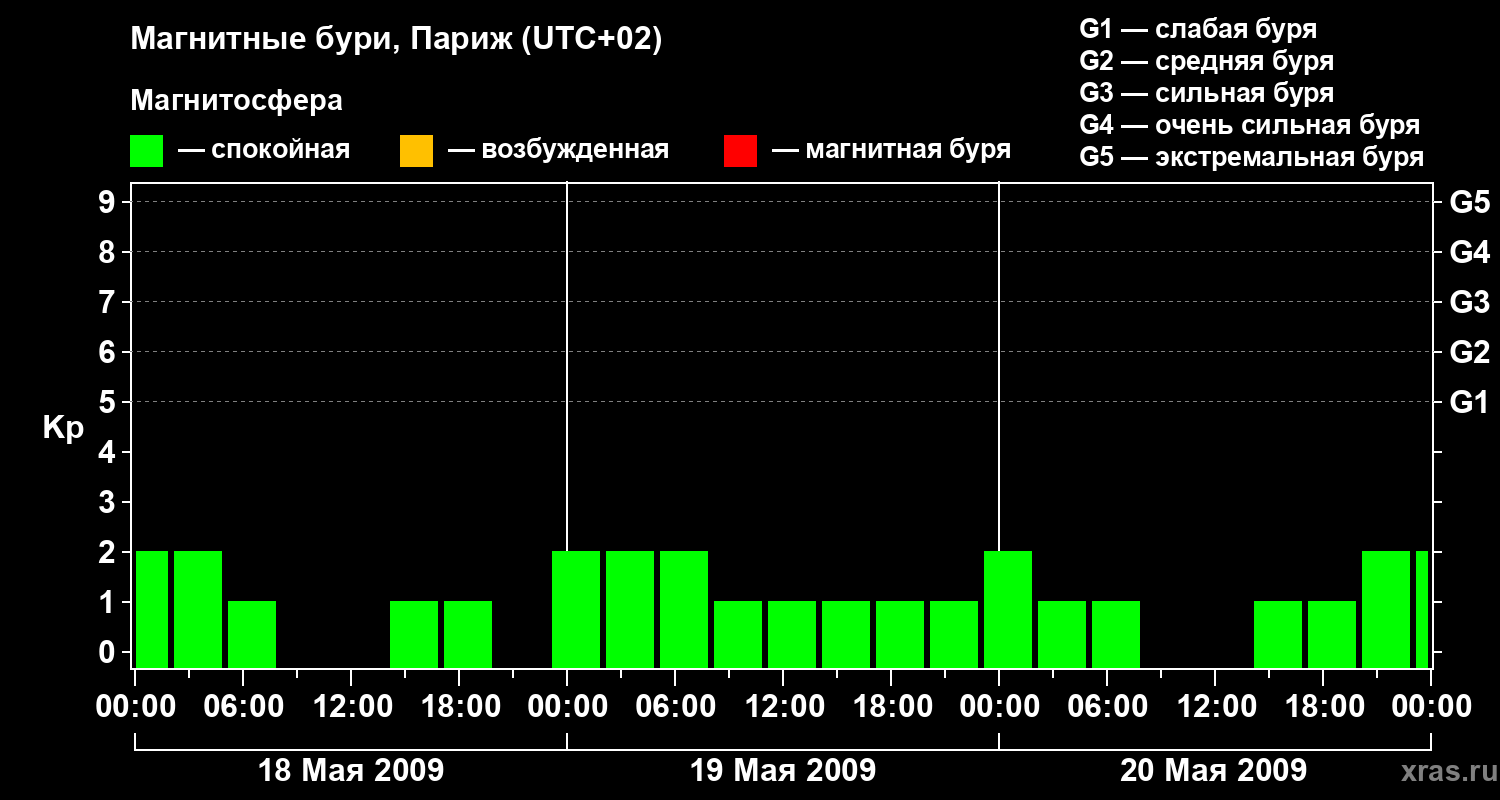The height and width of the screenshot is (800, 1500).
Task: Click 20 May's 15:00–18:00 bar
Action: pyautogui.click(x=1278, y=634)
